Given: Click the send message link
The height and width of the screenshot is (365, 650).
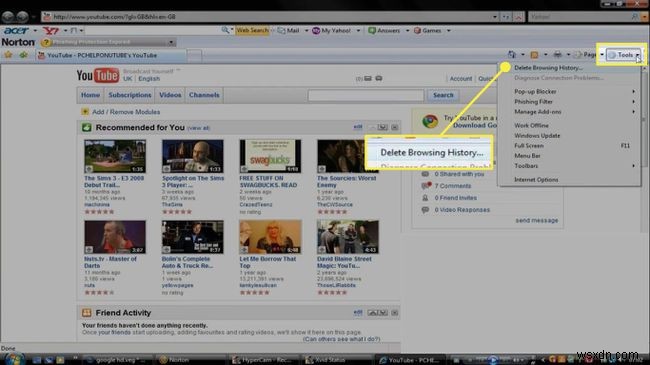Looking at the screenshot, I should click(536, 220).
